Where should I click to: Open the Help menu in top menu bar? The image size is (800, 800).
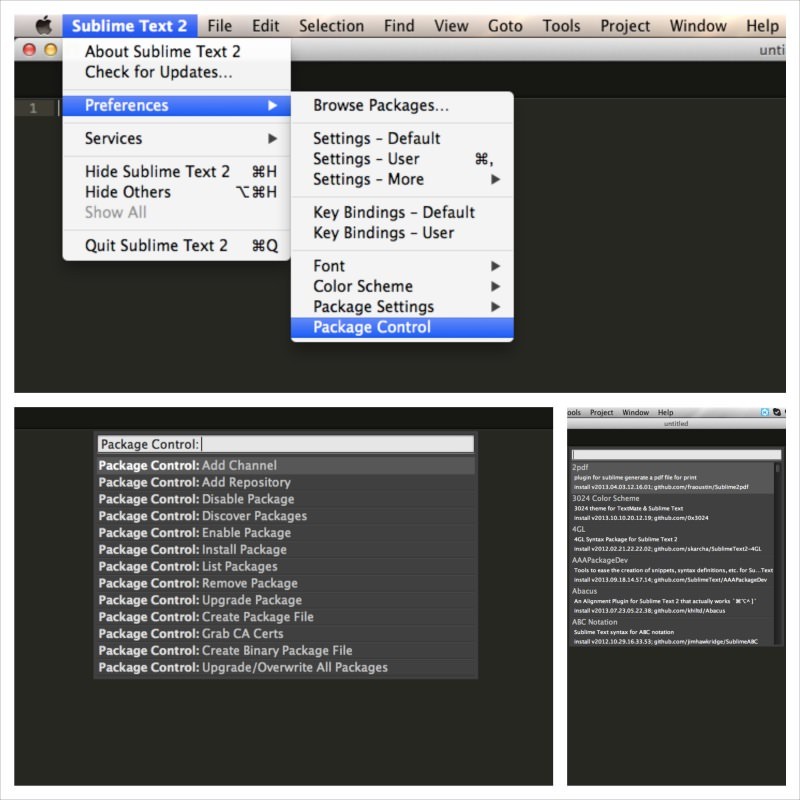[762, 26]
